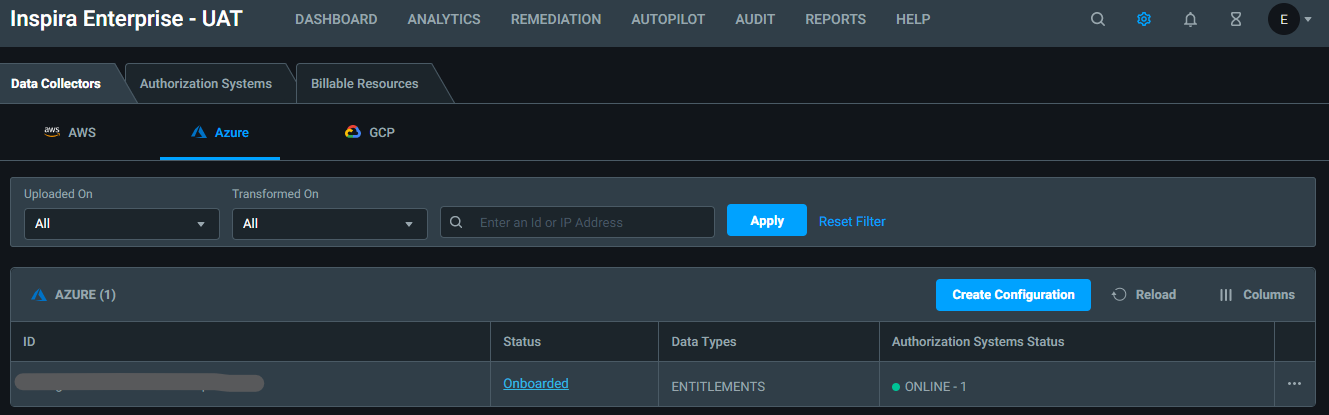This screenshot has height=415, width=1329.
Task: Click the Inspira Enterprise - UAT title
Action: point(126,19)
